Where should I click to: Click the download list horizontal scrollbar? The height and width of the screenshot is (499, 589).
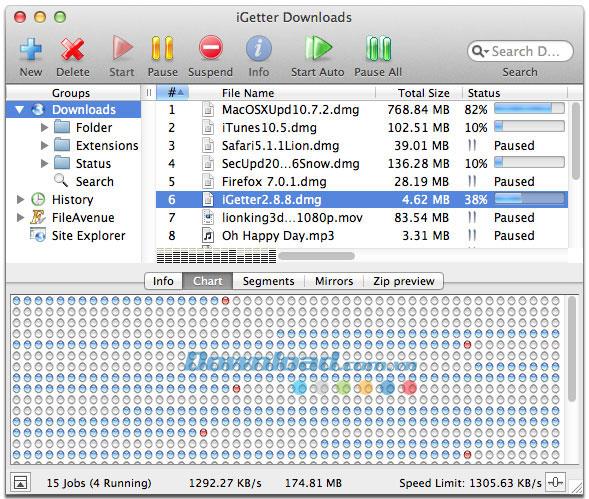(x=316, y=256)
